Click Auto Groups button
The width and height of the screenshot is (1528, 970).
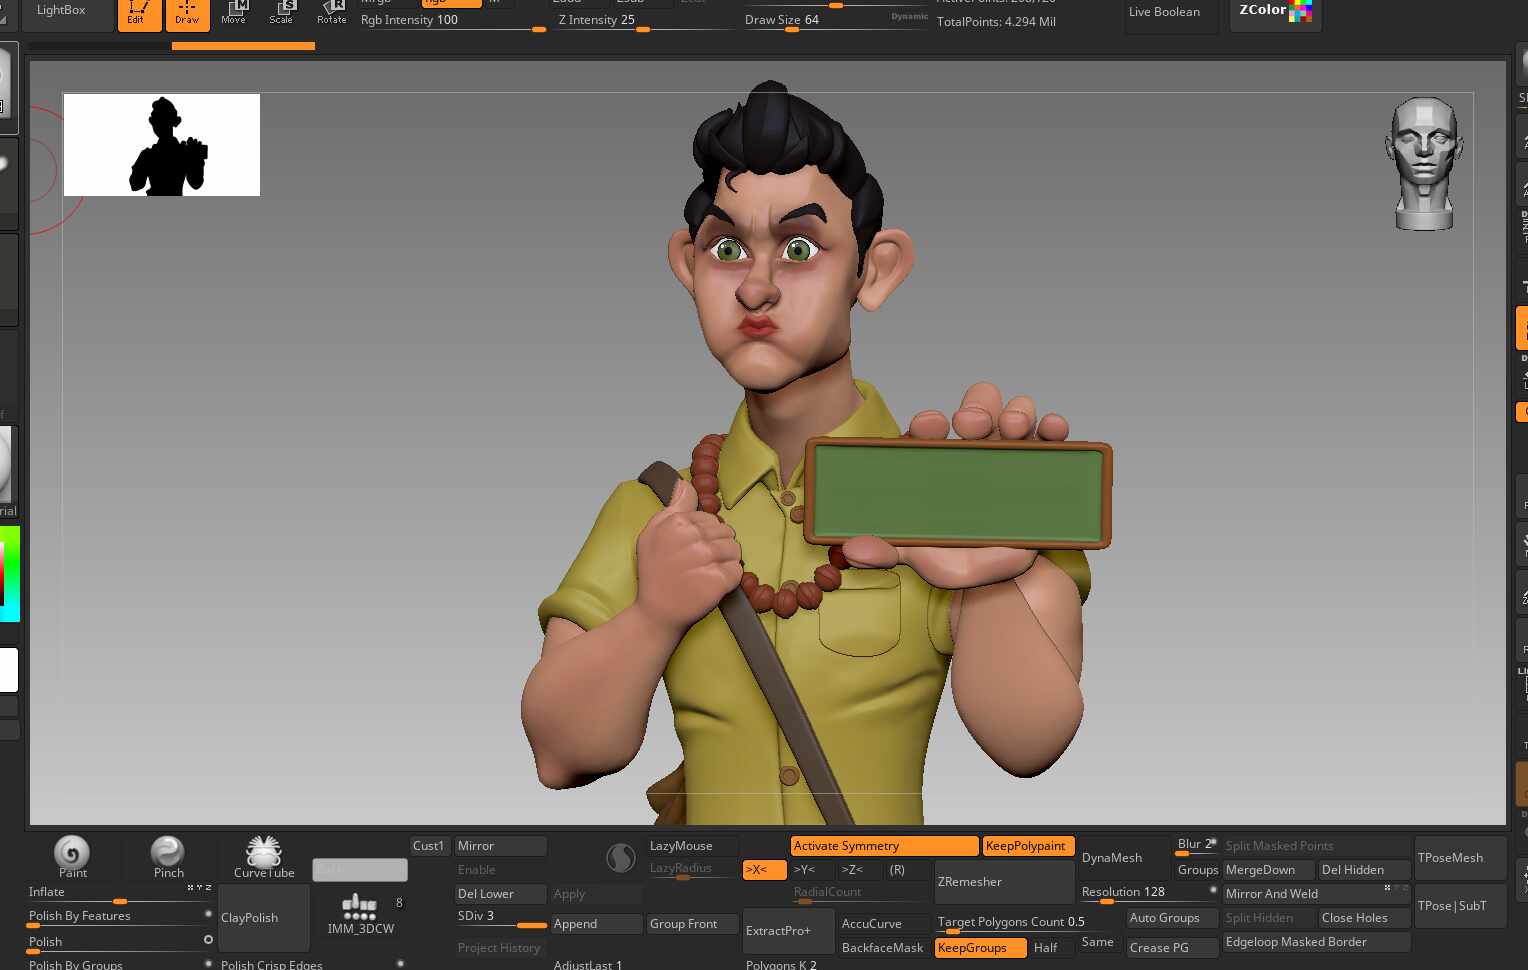click(1172, 918)
